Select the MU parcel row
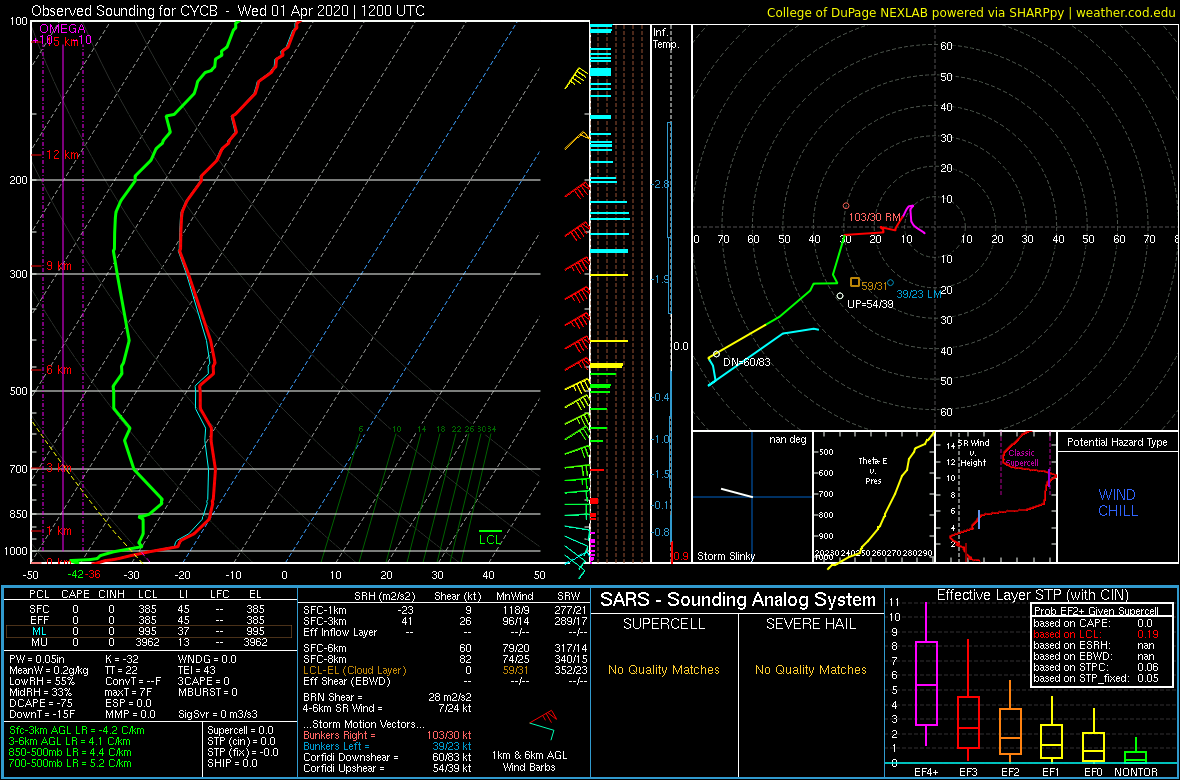 tap(149, 642)
